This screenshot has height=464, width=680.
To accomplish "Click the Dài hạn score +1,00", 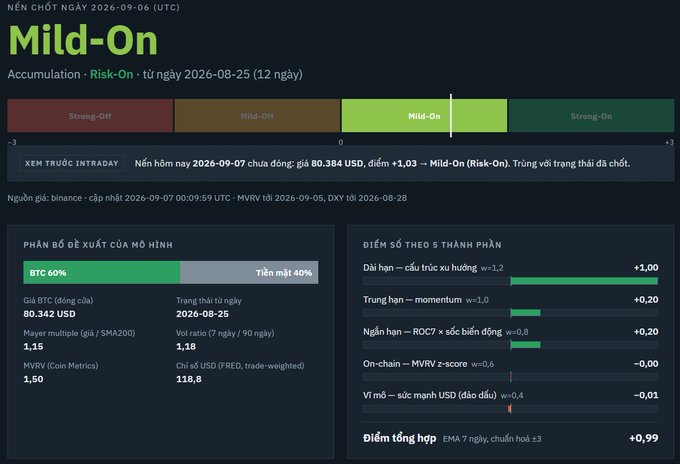I will pos(646,268).
